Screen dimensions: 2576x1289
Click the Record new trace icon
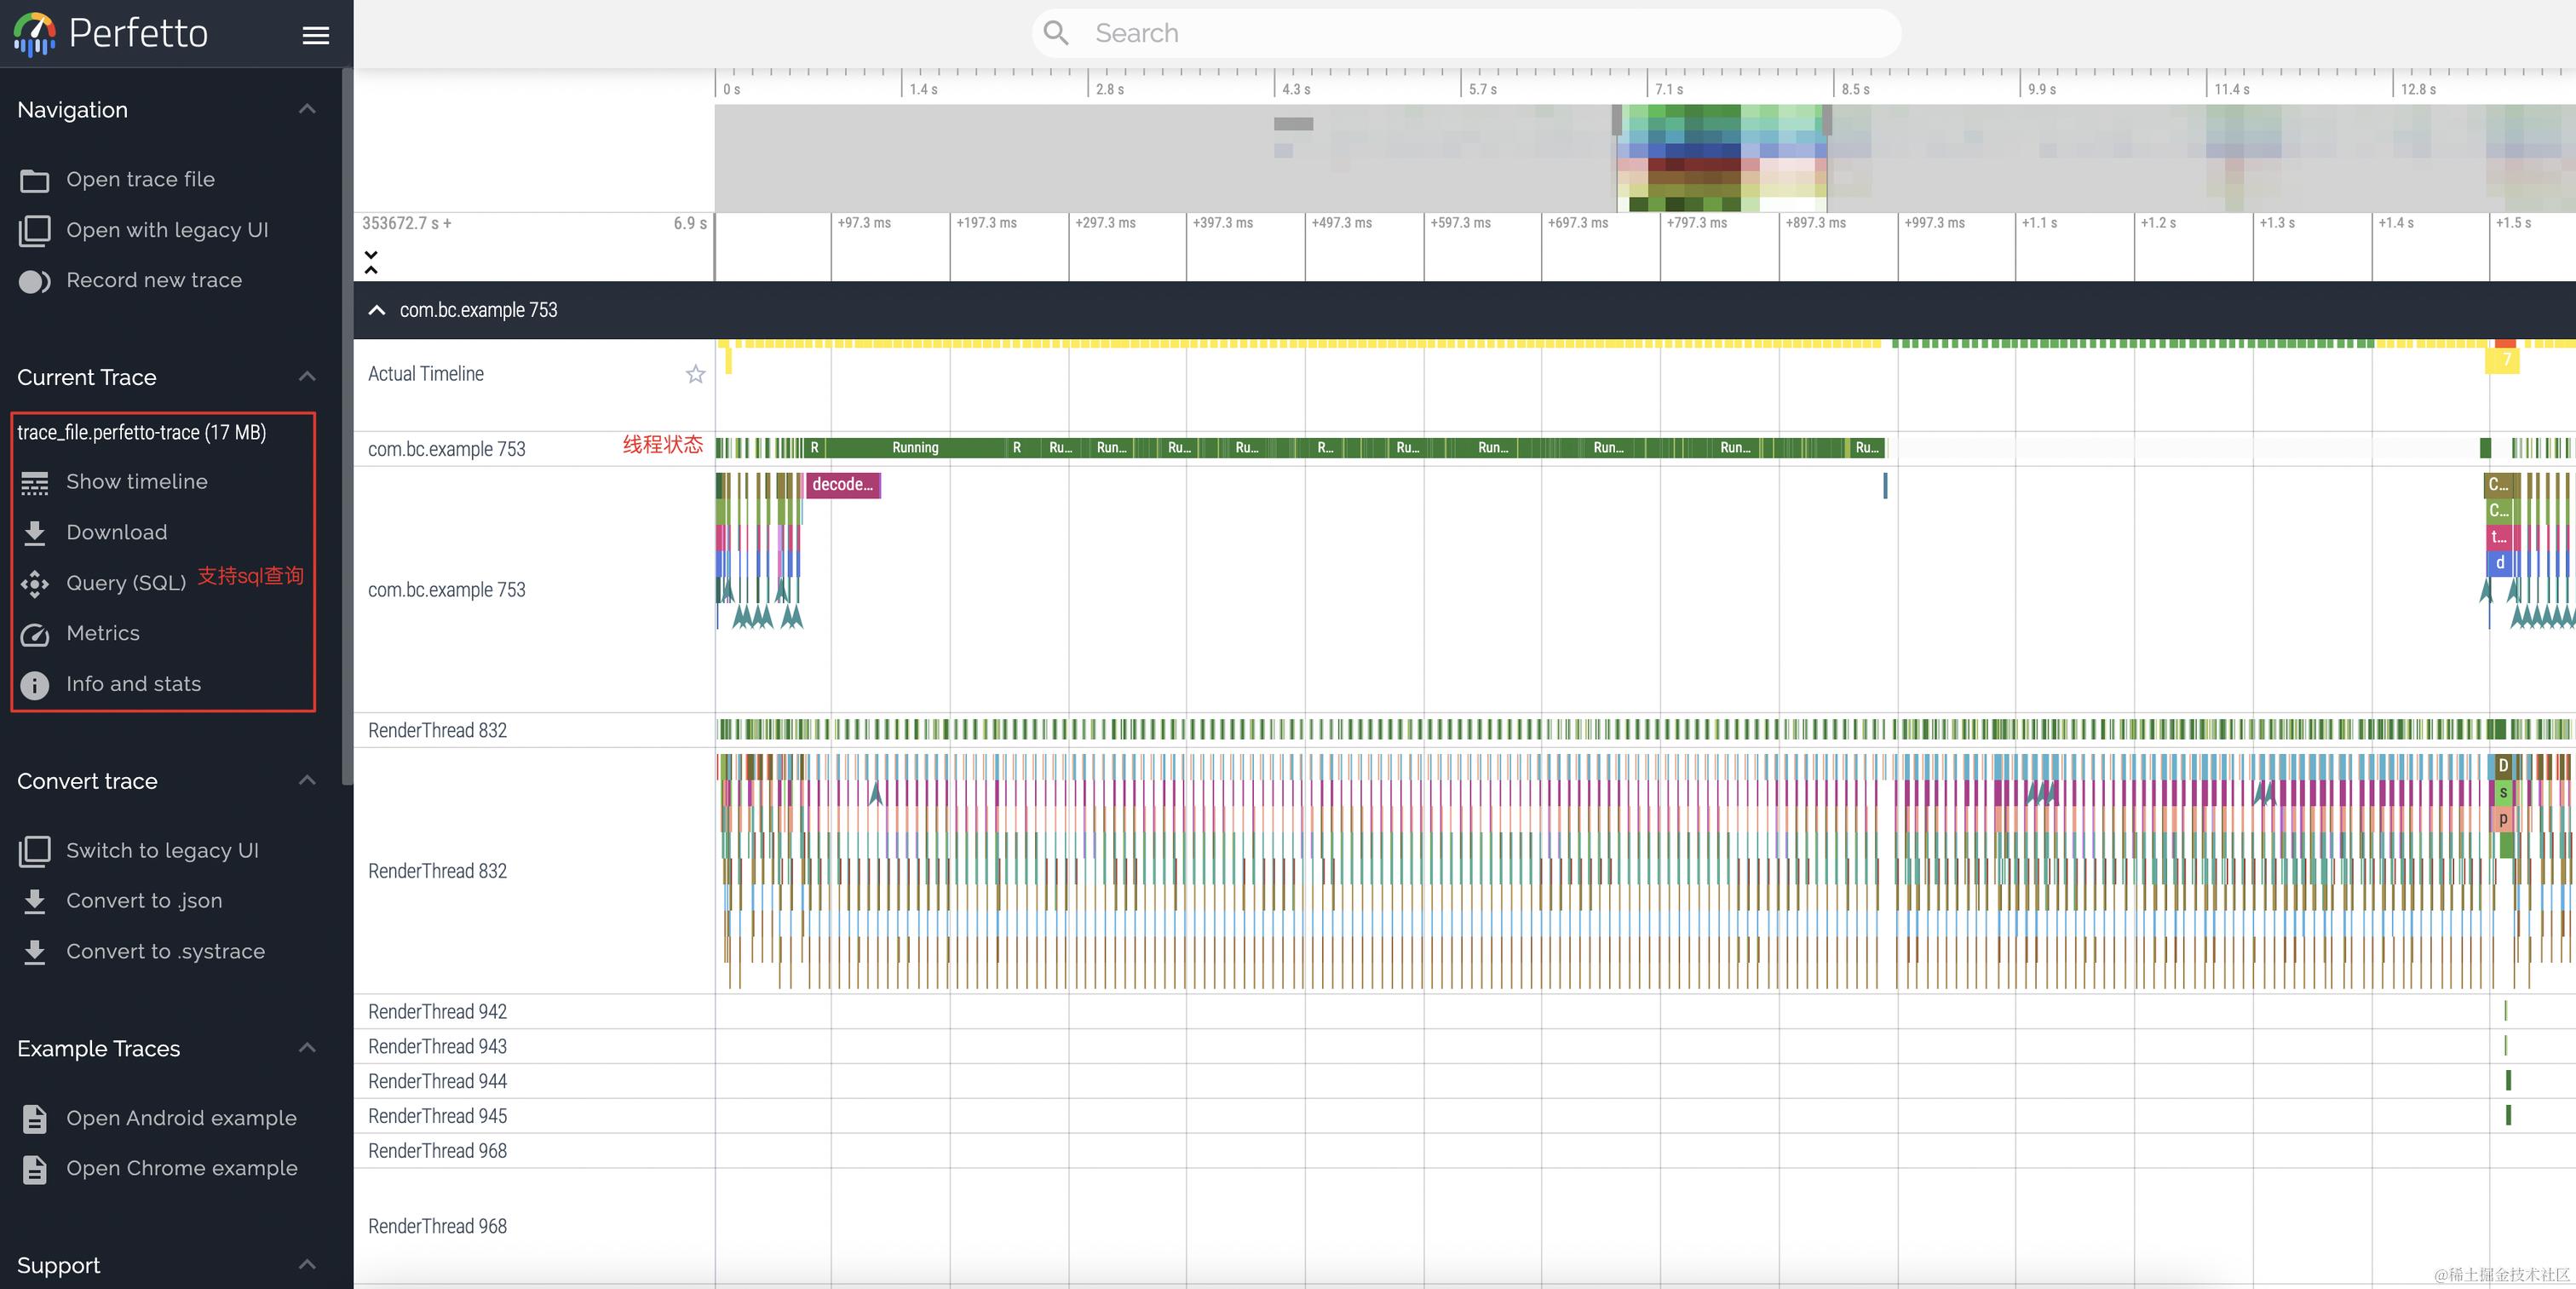(35, 282)
